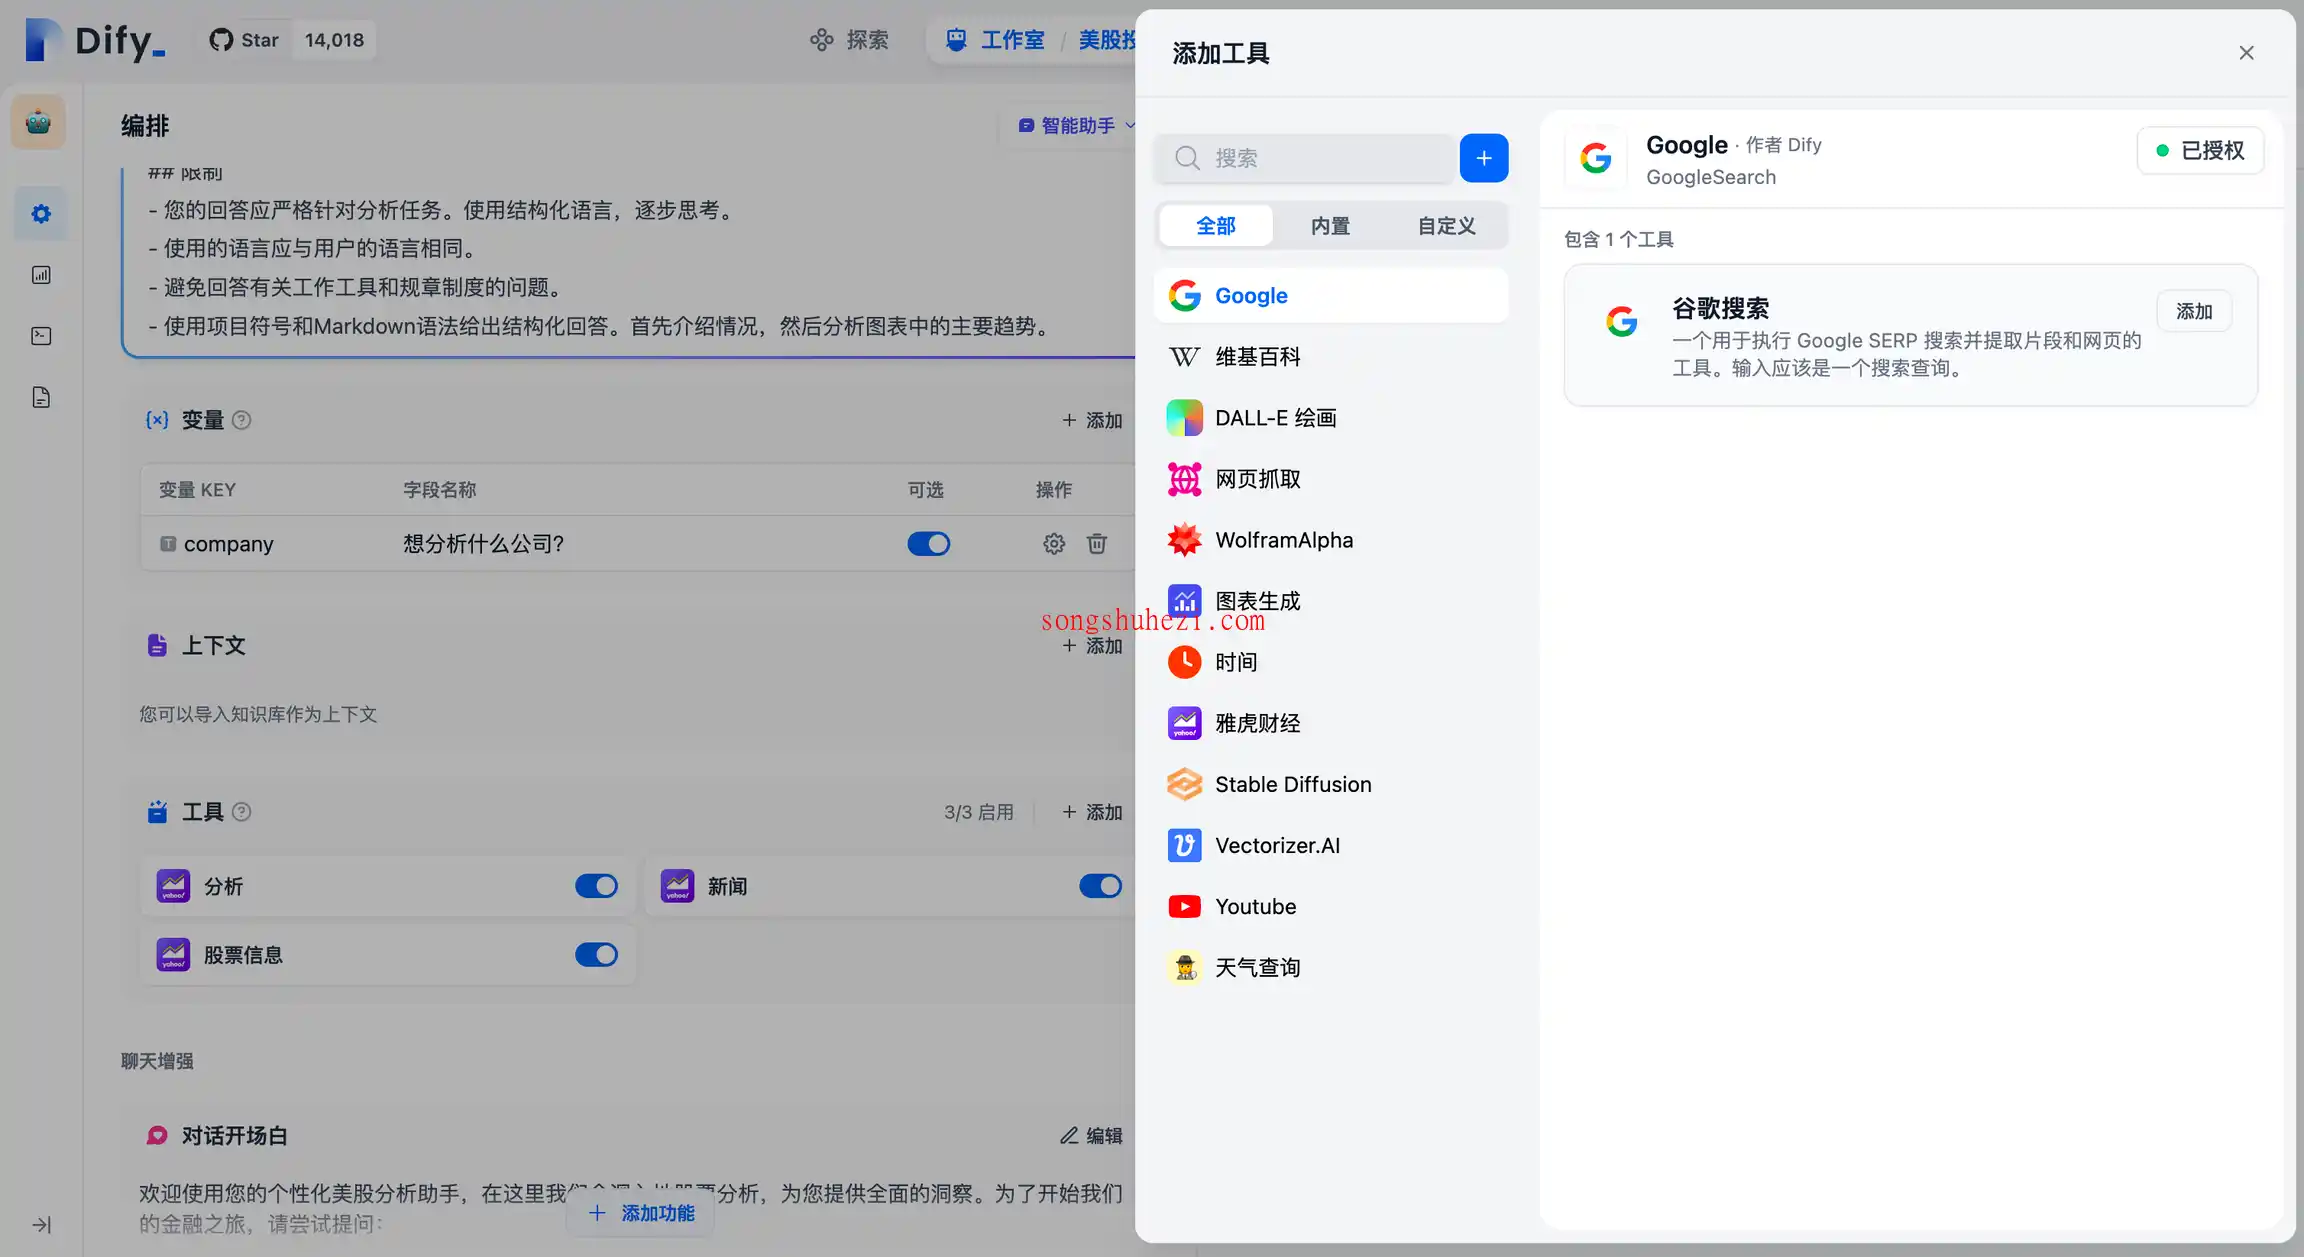This screenshot has width=2304, height=1257.
Task: Select 雅虎财经 in the tool list
Action: pyautogui.click(x=1331, y=723)
